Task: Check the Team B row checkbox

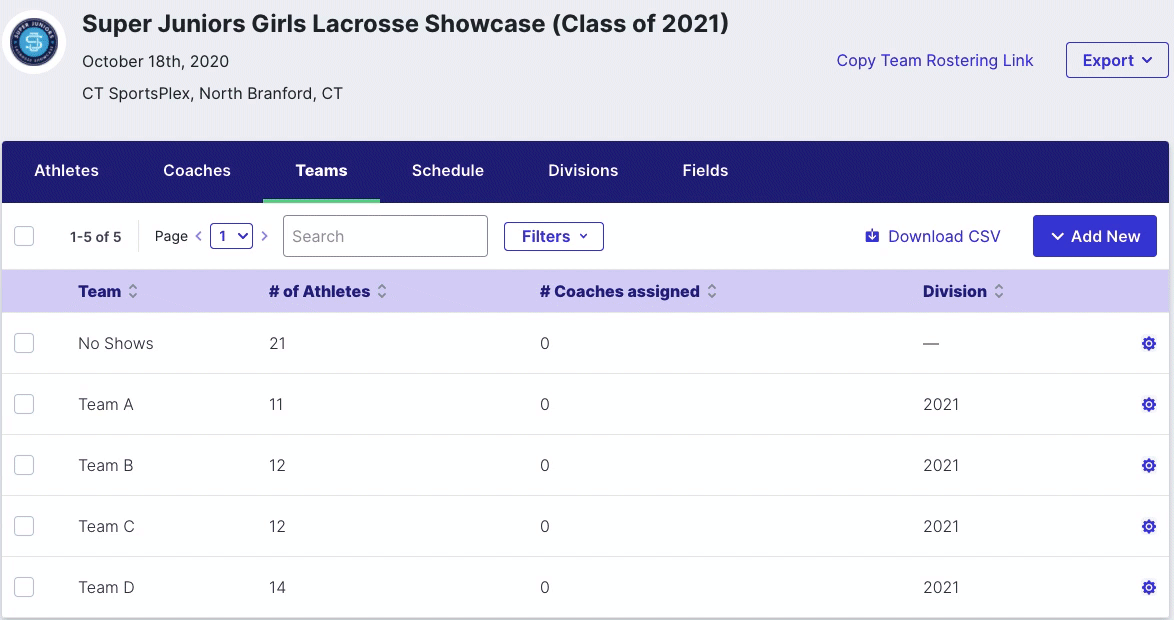Action: point(24,465)
